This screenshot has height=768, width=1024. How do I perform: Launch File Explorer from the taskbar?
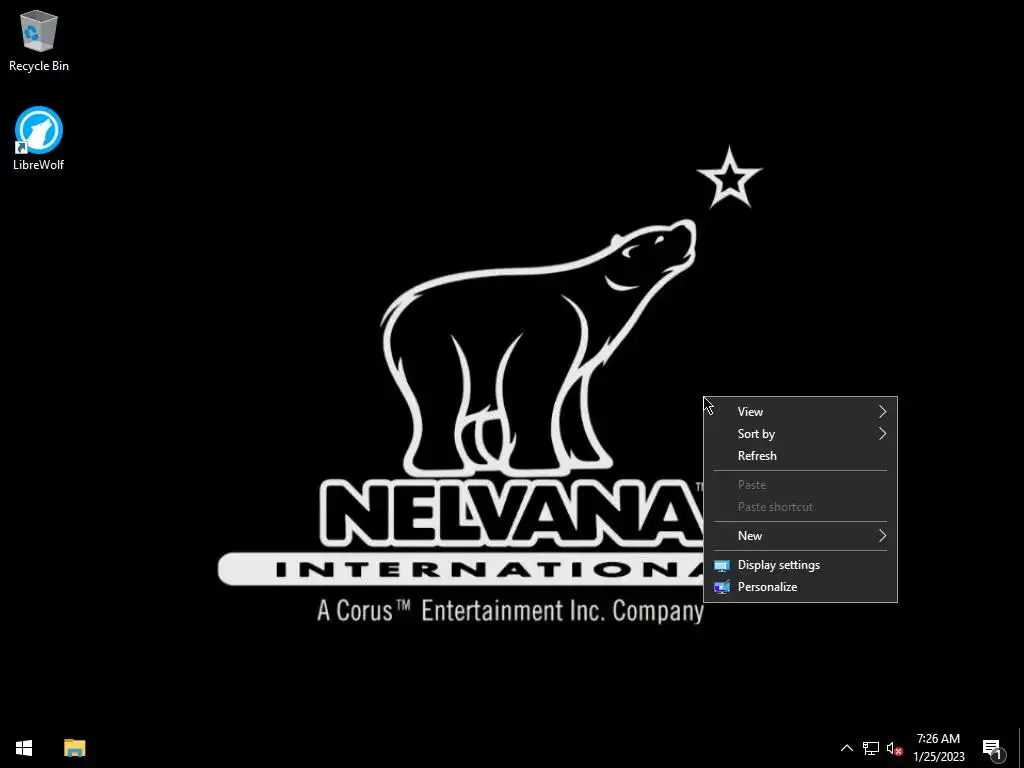click(x=74, y=748)
